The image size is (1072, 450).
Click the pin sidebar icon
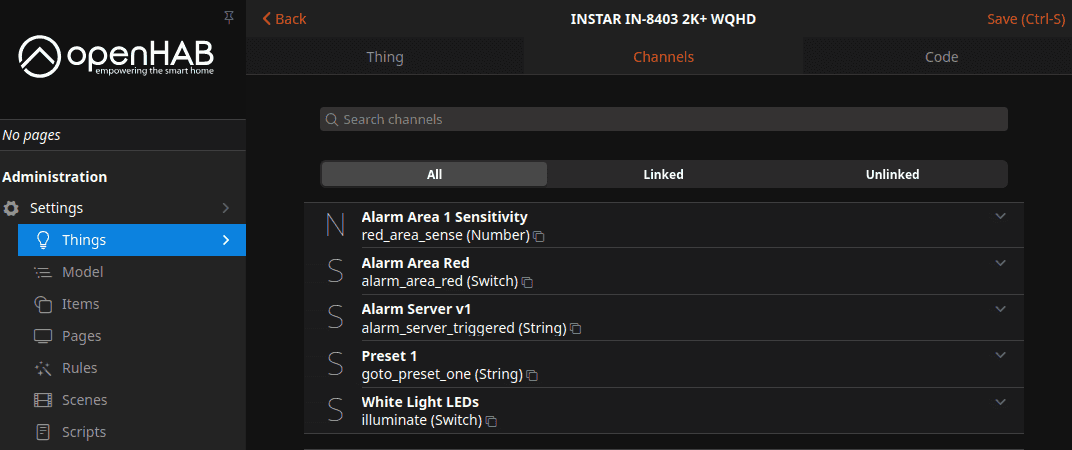tap(229, 17)
